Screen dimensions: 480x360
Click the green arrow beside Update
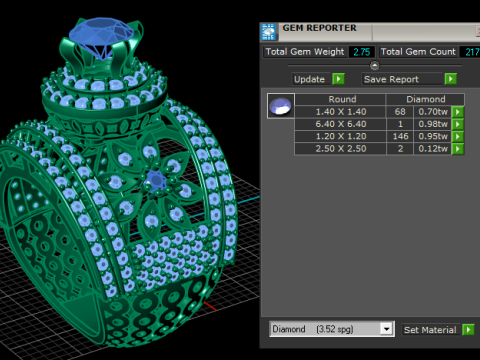pos(338,79)
